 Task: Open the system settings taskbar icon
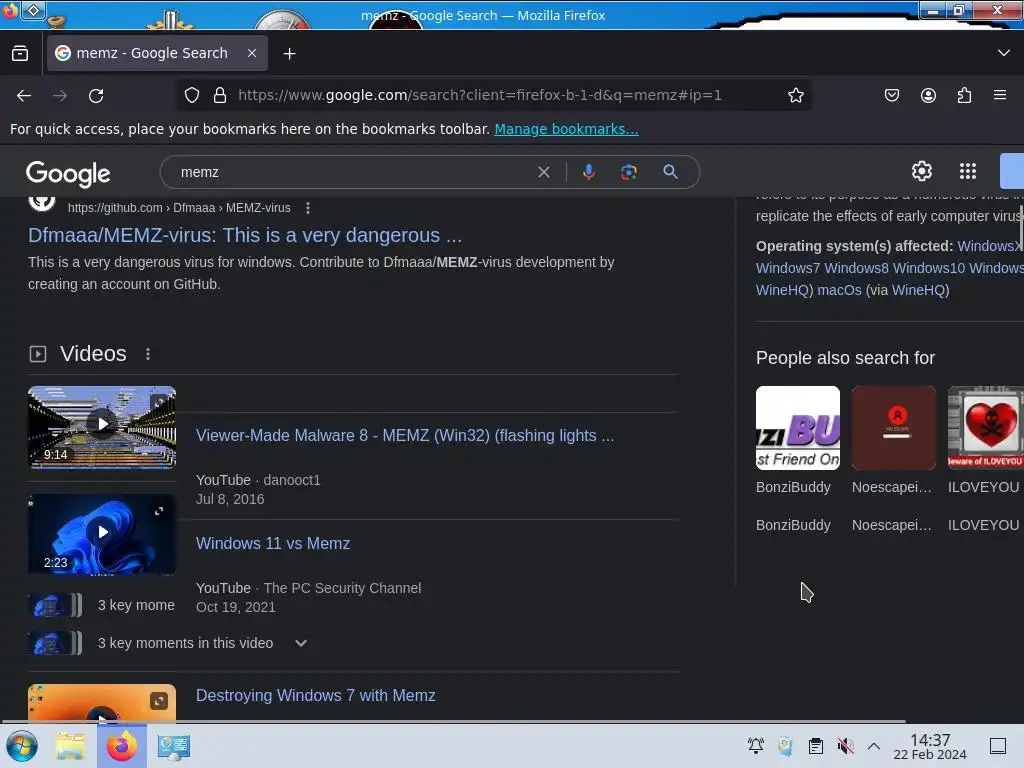(173, 746)
